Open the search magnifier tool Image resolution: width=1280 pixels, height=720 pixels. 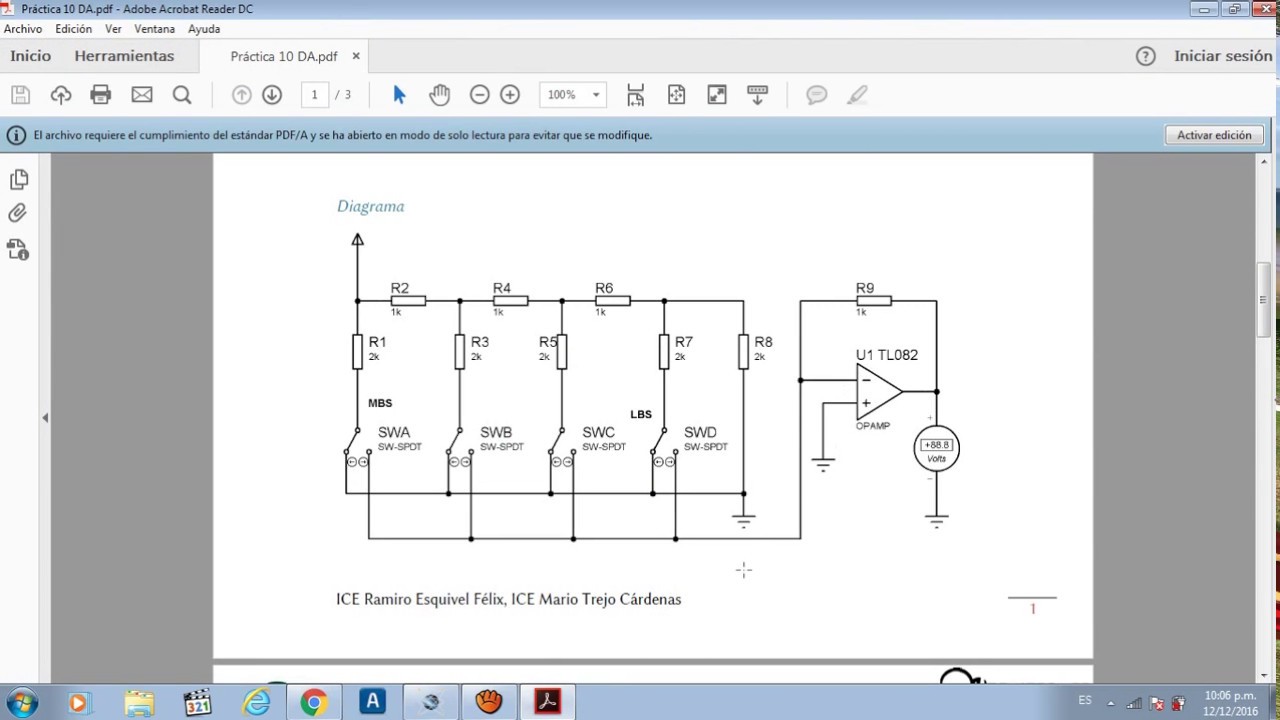[182, 95]
